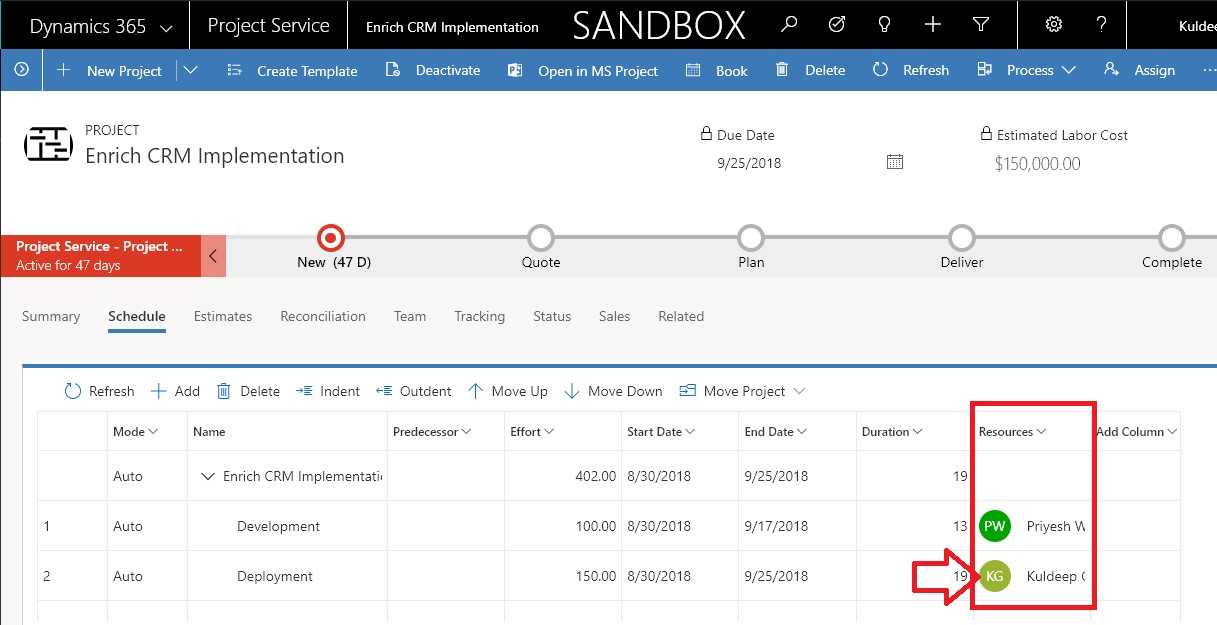Open the Predecessor column header dropdown
This screenshot has width=1217, height=625.
(466, 432)
